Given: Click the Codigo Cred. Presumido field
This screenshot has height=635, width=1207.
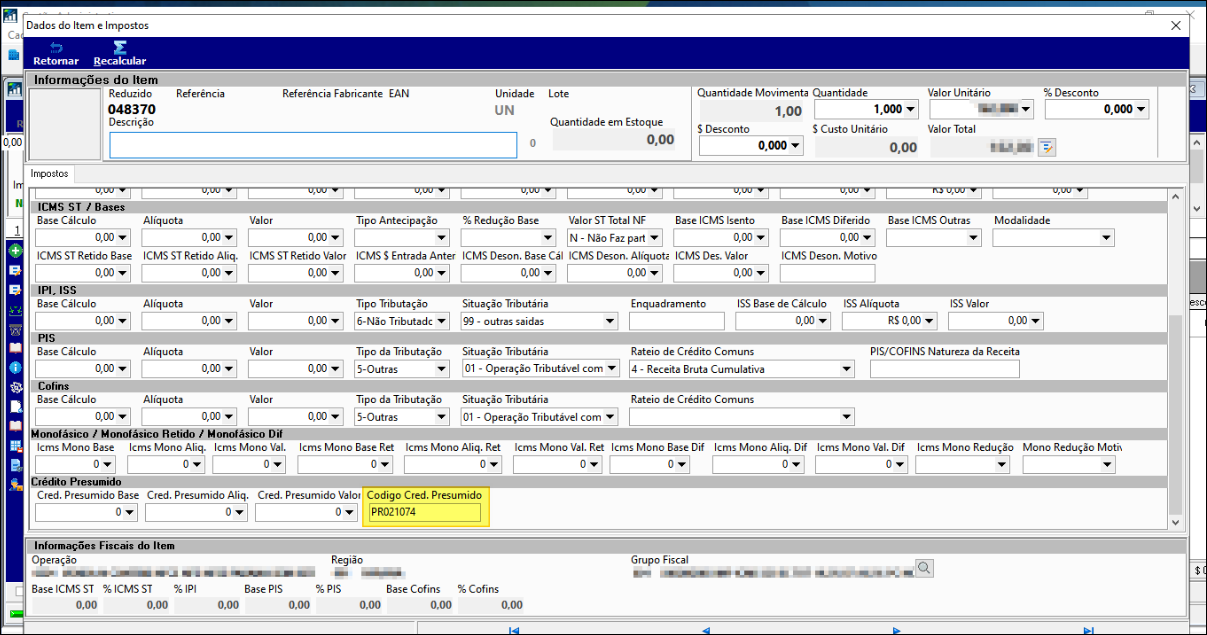Looking at the screenshot, I should (x=424, y=513).
